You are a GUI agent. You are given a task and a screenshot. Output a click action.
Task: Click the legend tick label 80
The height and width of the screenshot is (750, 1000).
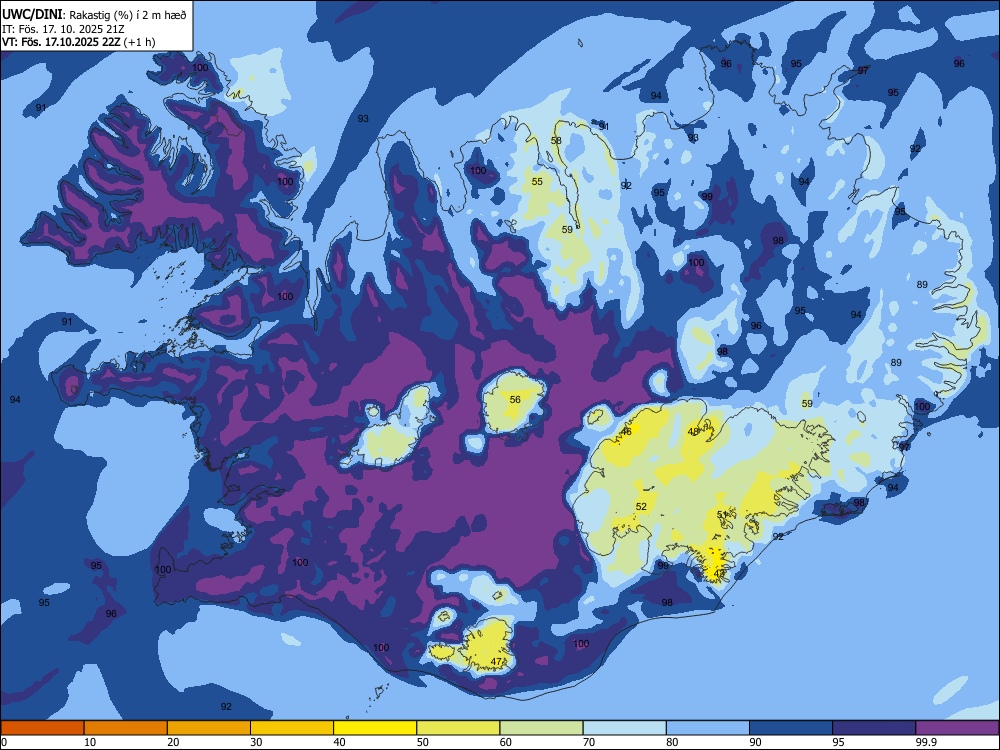672,742
